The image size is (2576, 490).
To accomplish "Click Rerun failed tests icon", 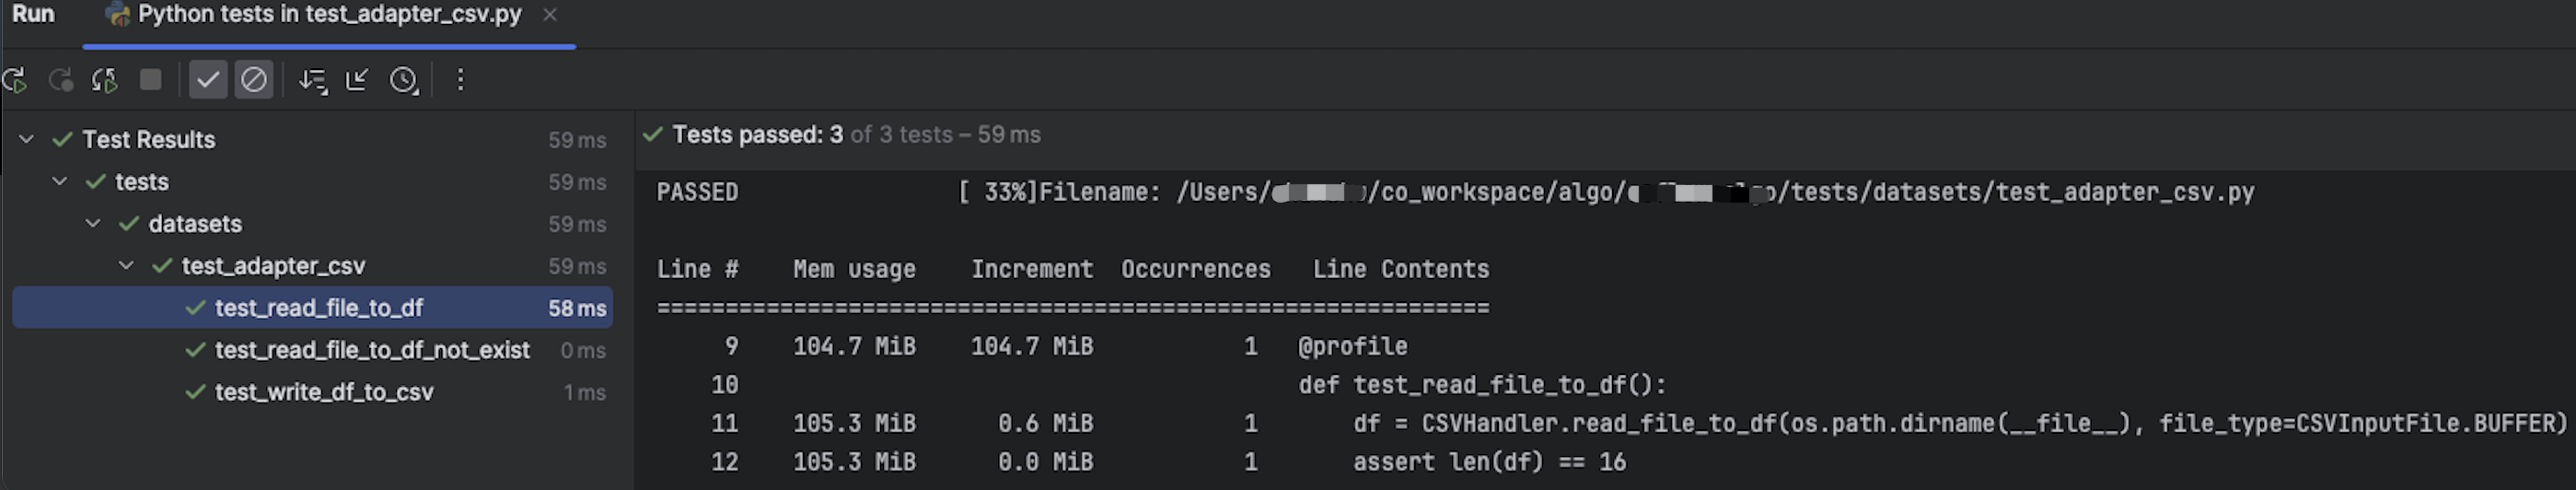I will point(61,80).
